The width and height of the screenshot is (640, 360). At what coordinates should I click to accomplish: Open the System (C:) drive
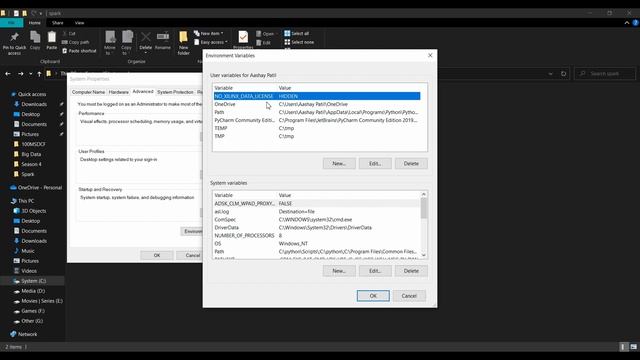coord(33,281)
